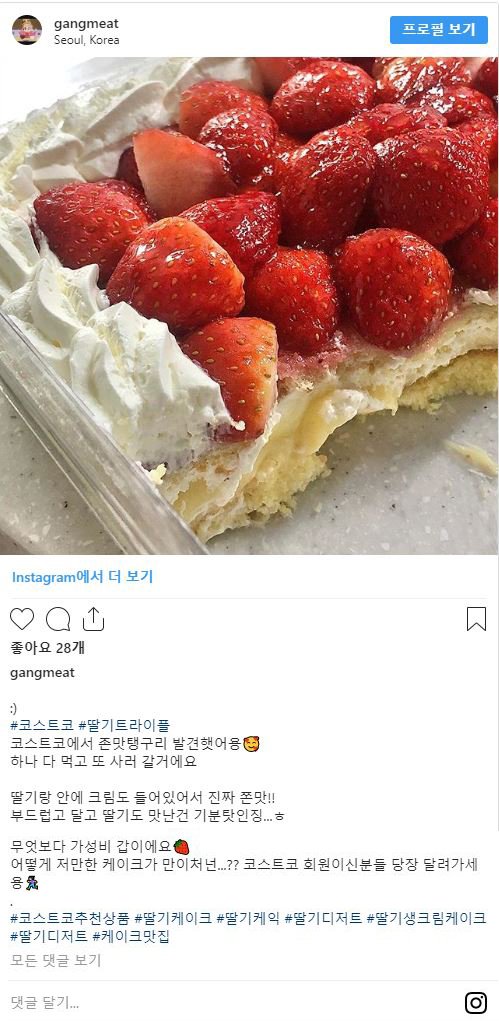
Task: Save the post with the bookmark icon
Action: (x=476, y=619)
